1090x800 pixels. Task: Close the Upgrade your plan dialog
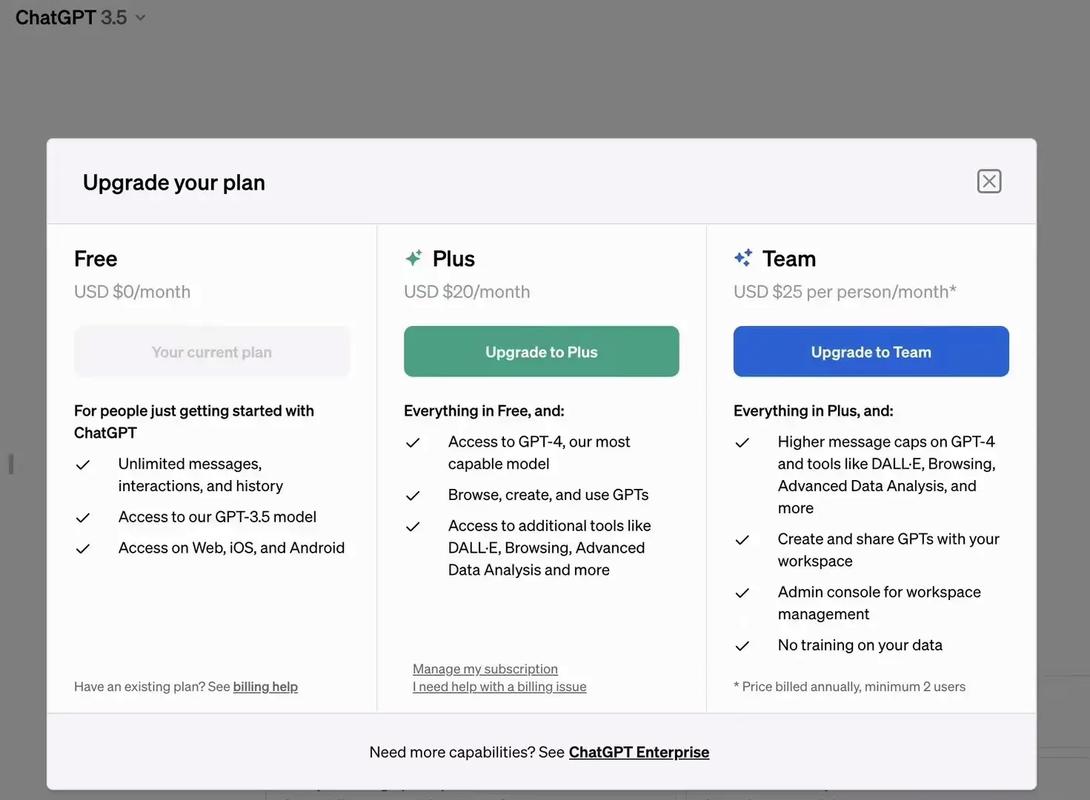click(x=988, y=181)
